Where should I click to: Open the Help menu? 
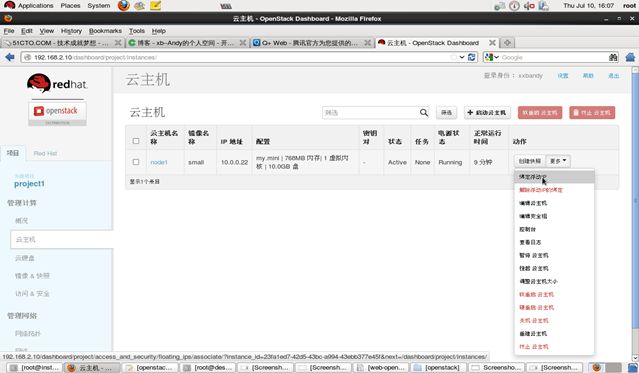[x=159, y=31]
